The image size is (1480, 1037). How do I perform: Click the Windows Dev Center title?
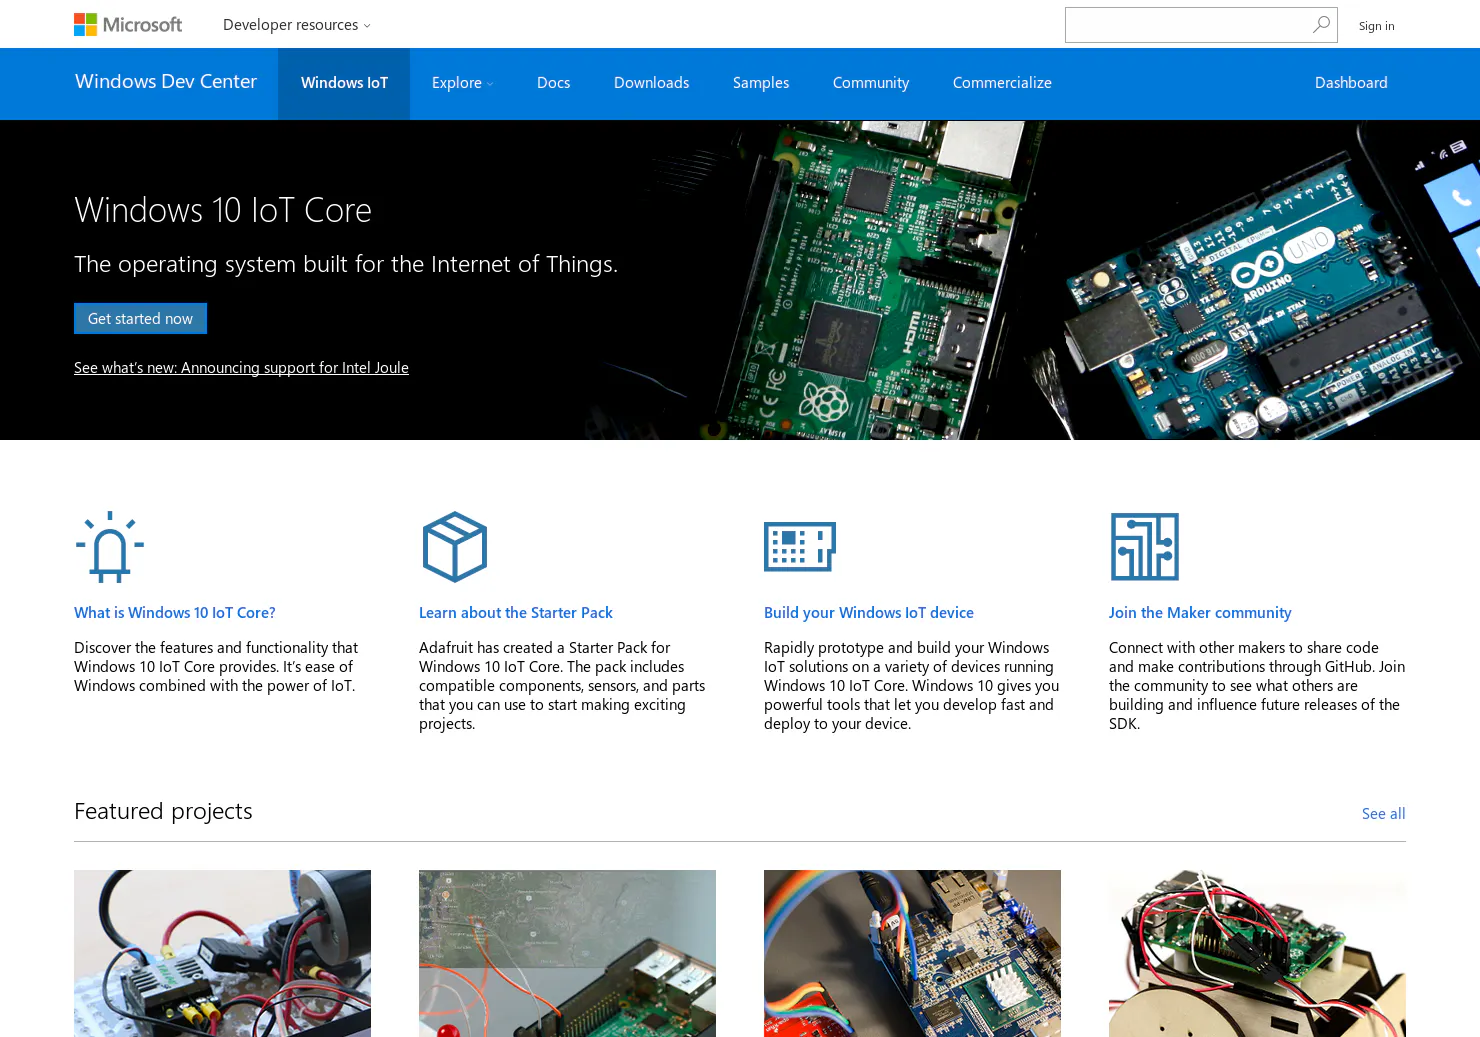(x=166, y=82)
